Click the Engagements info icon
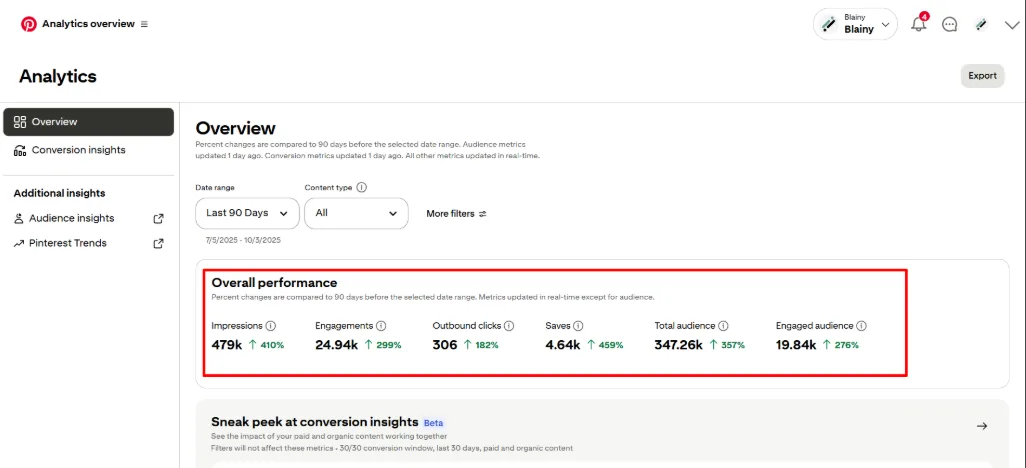 [381, 325]
